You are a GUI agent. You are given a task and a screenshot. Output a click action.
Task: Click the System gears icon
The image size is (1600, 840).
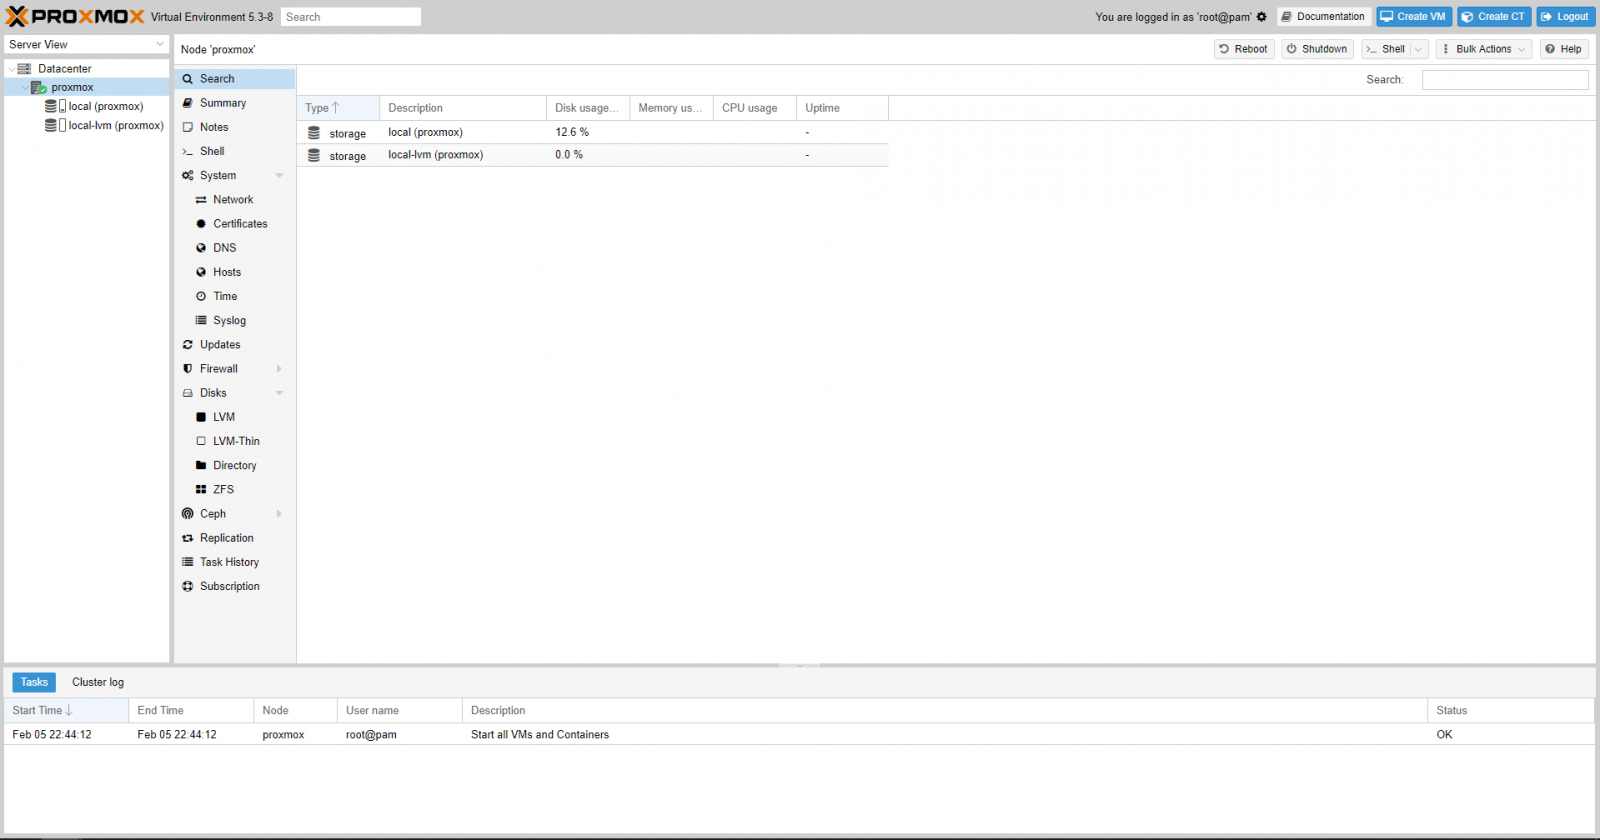pos(187,176)
